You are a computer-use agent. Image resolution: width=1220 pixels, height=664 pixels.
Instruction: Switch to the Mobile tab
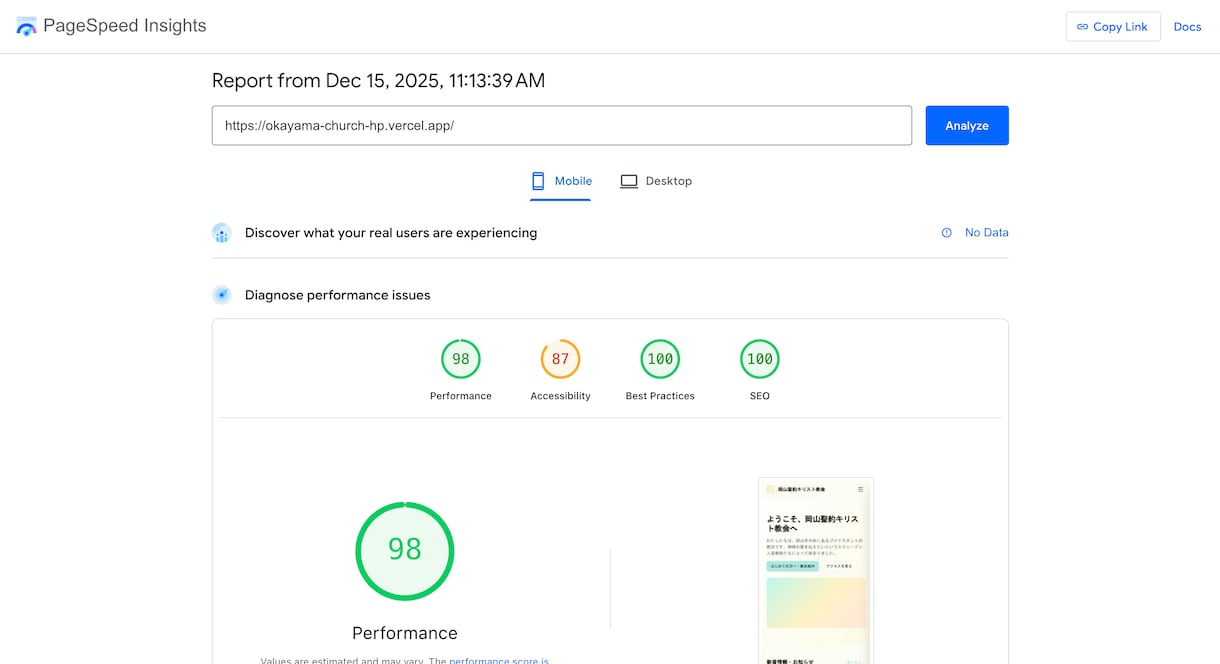pos(561,181)
